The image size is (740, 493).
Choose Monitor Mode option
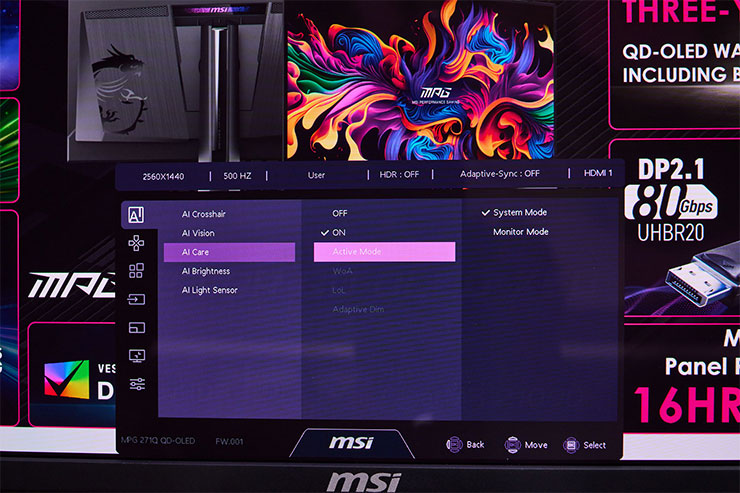click(520, 232)
